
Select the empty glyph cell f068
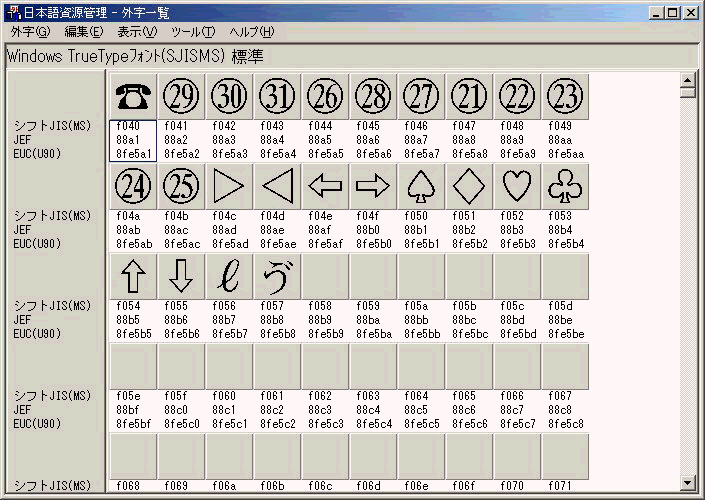pyautogui.click(x=133, y=456)
